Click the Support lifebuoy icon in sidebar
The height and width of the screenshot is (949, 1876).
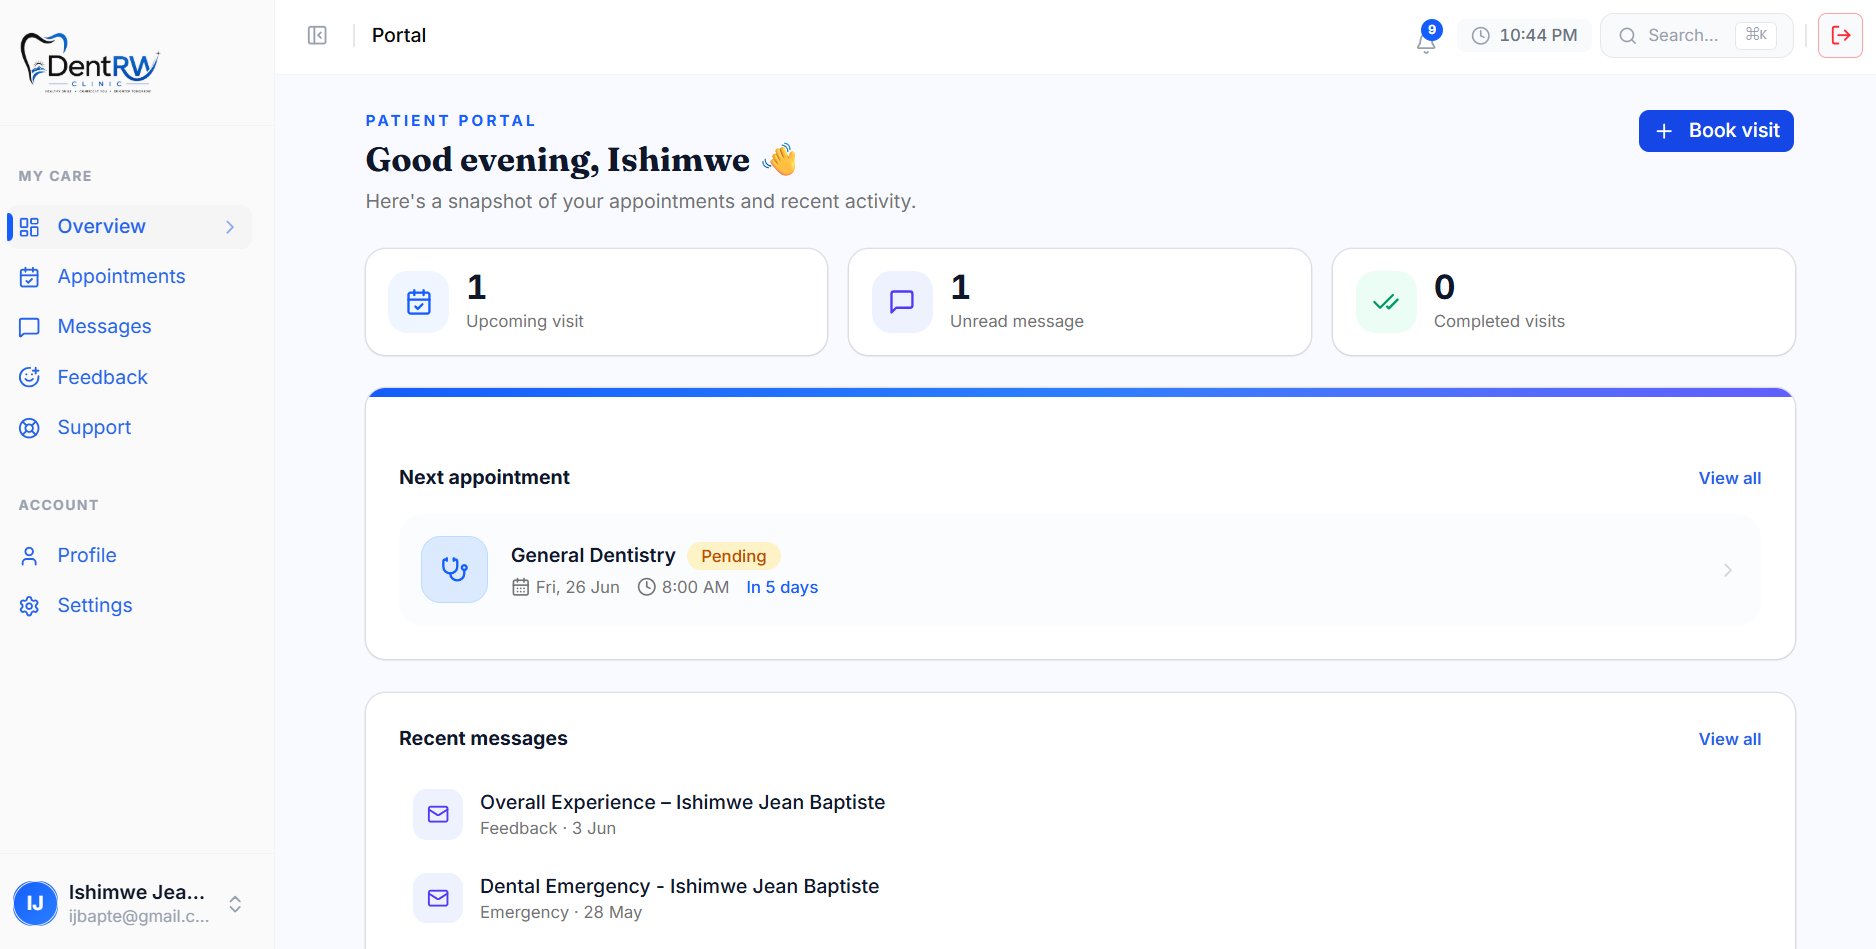tap(30, 428)
